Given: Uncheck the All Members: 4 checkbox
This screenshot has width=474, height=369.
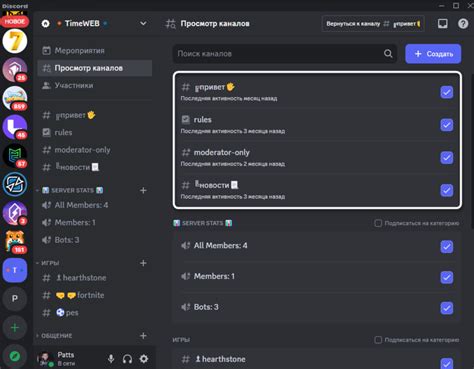Looking at the screenshot, I should [447, 247].
